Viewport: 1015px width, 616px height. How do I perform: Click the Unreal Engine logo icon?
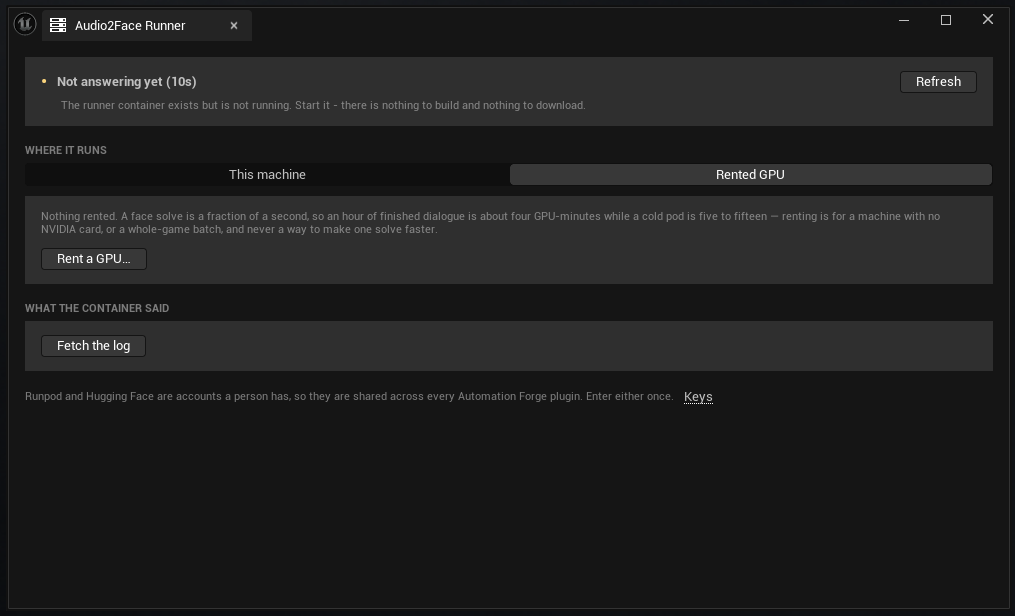25,25
